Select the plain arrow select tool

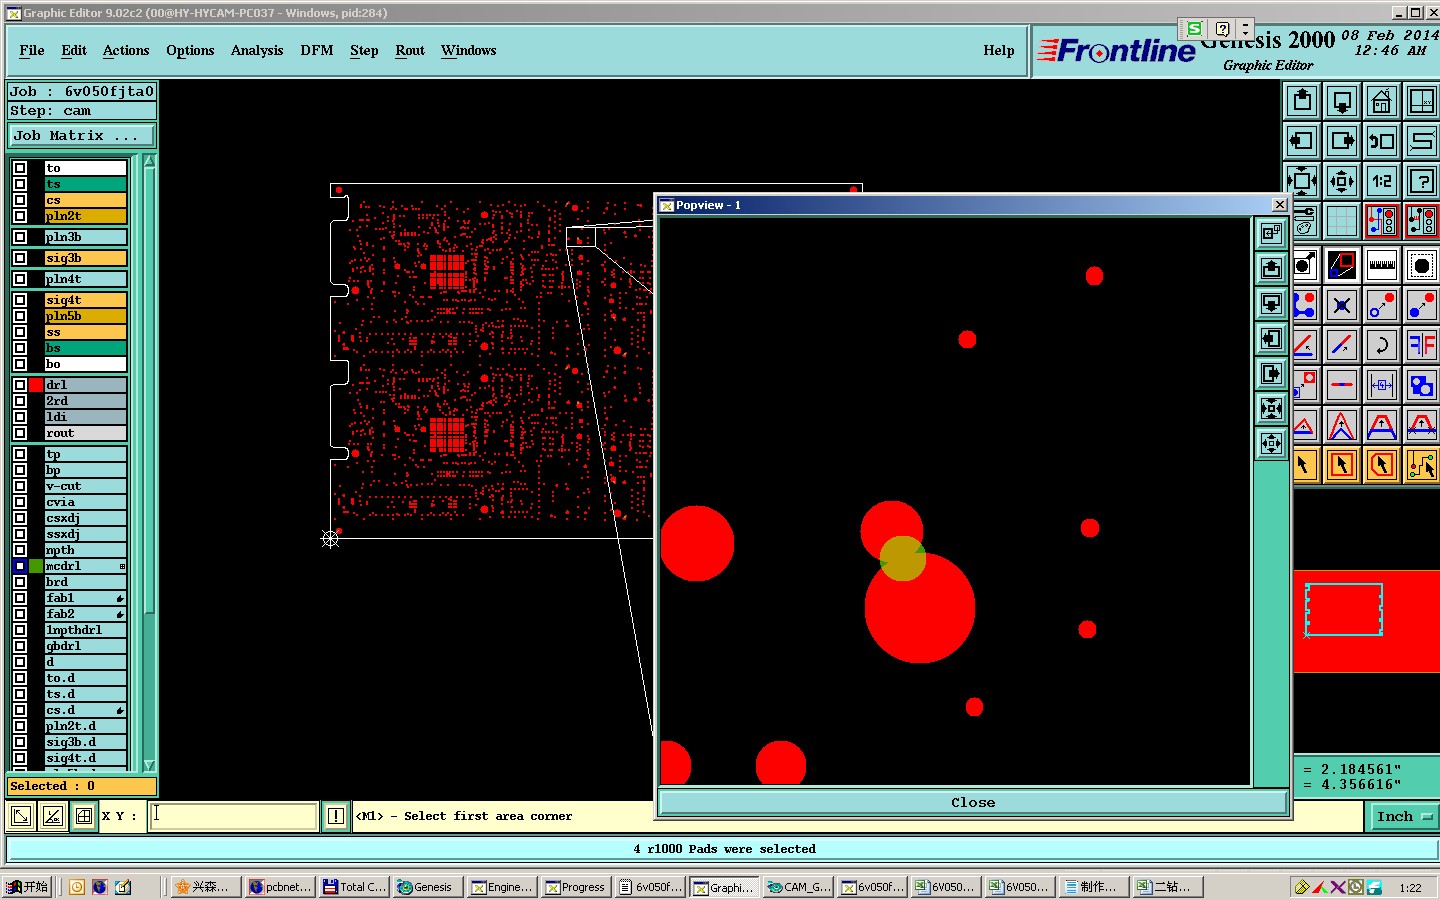point(1304,465)
